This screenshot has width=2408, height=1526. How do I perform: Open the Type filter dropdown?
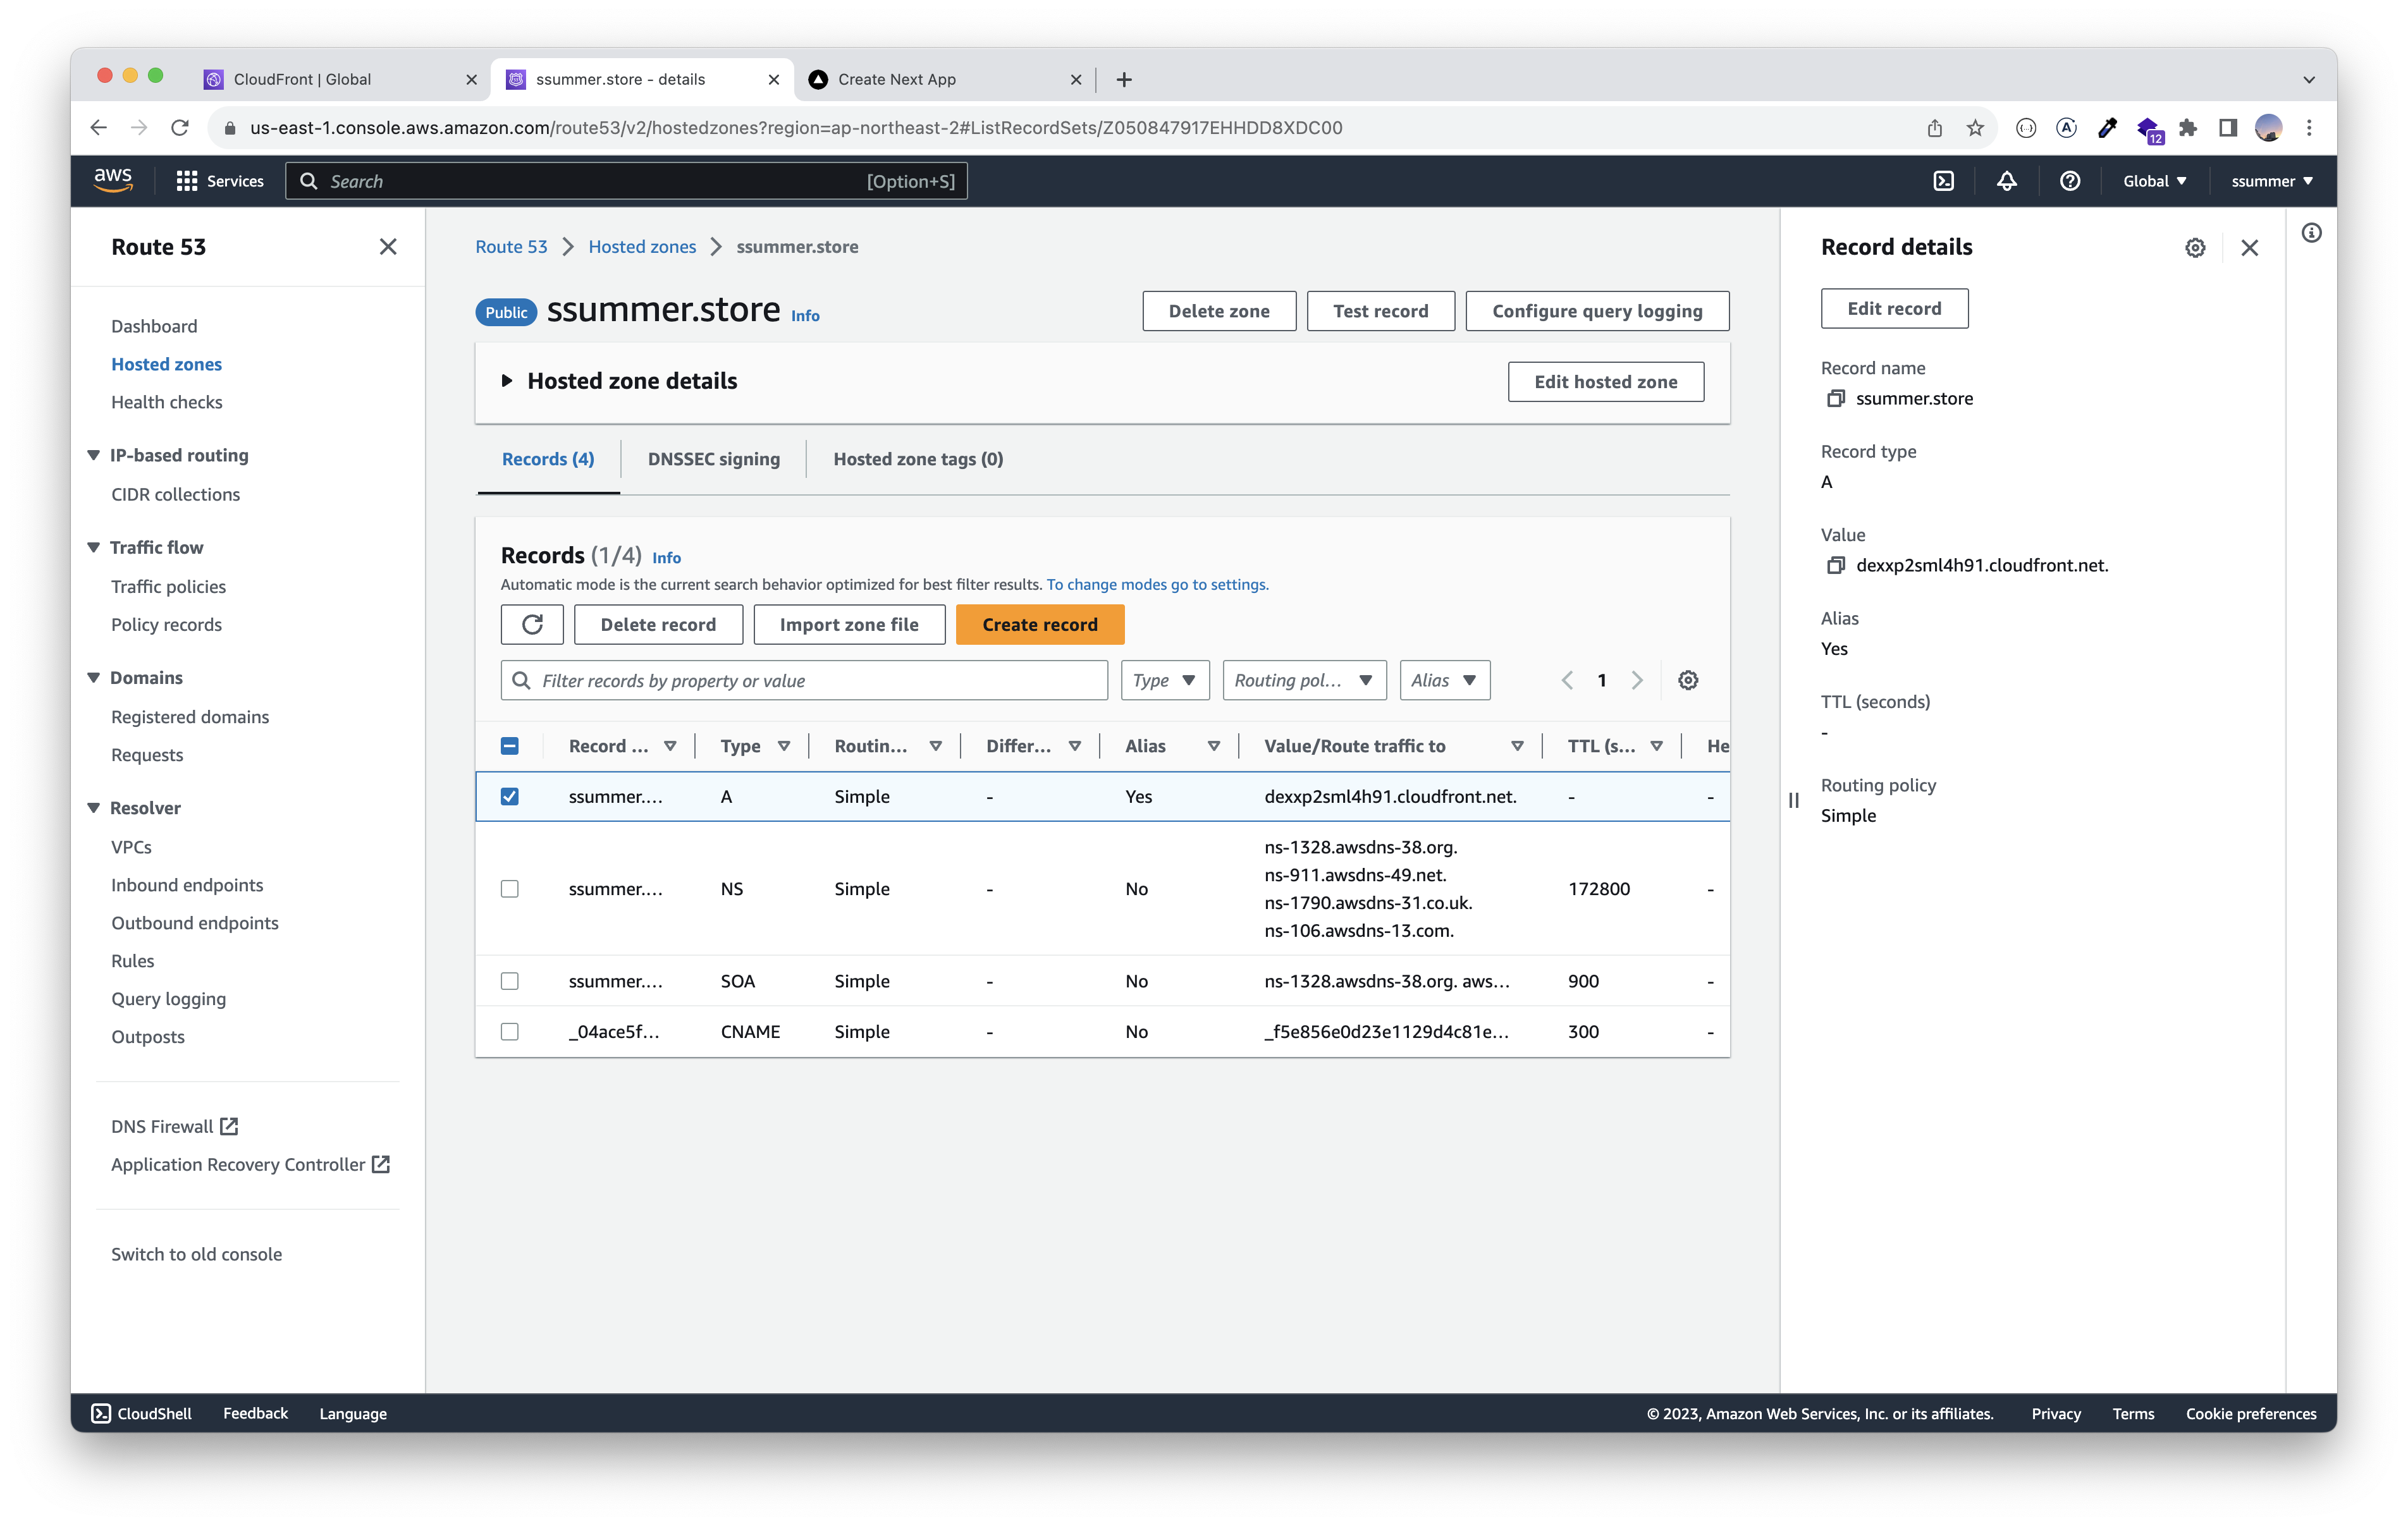[1164, 680]
